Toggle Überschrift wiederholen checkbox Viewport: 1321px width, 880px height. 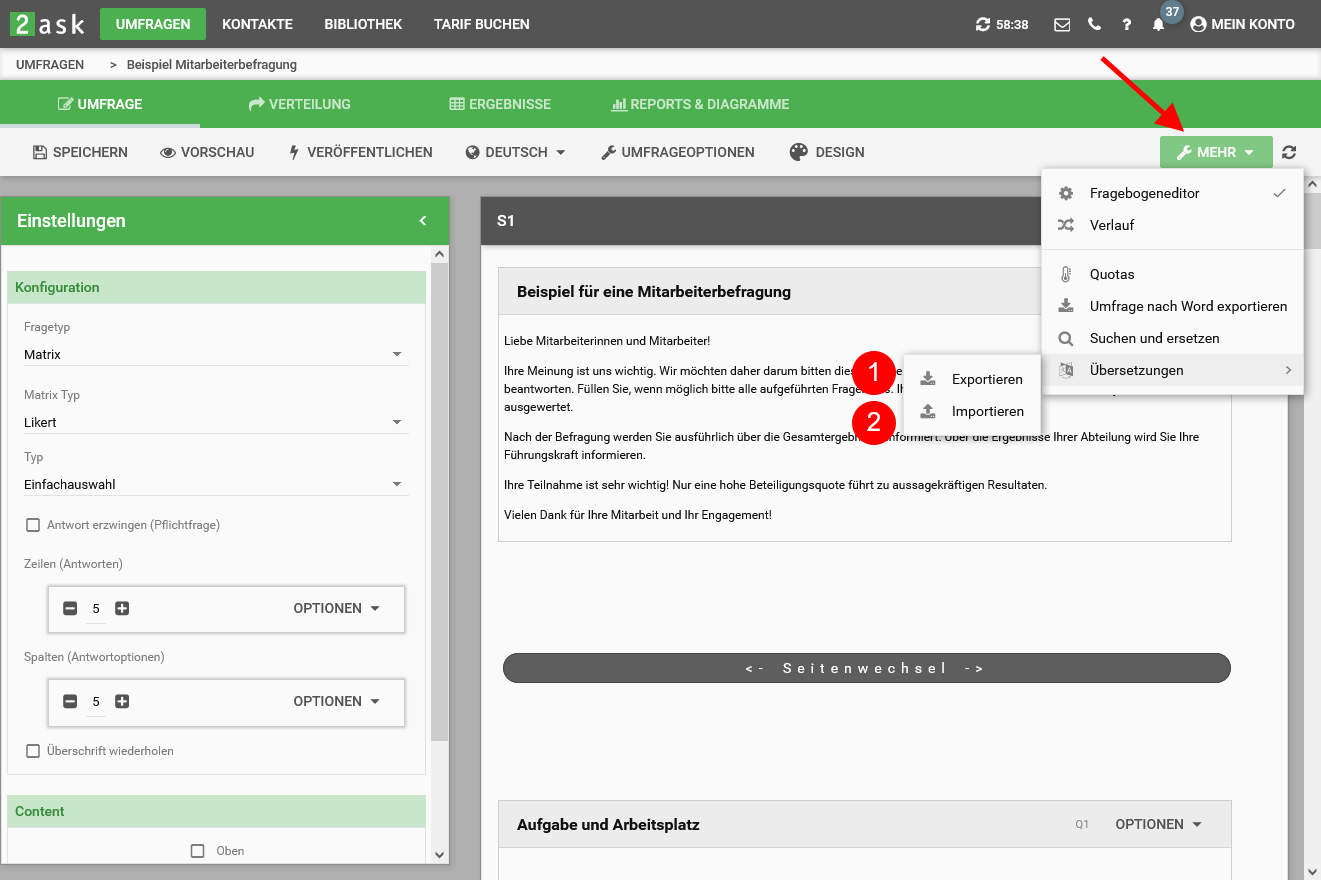click(33, 751)
